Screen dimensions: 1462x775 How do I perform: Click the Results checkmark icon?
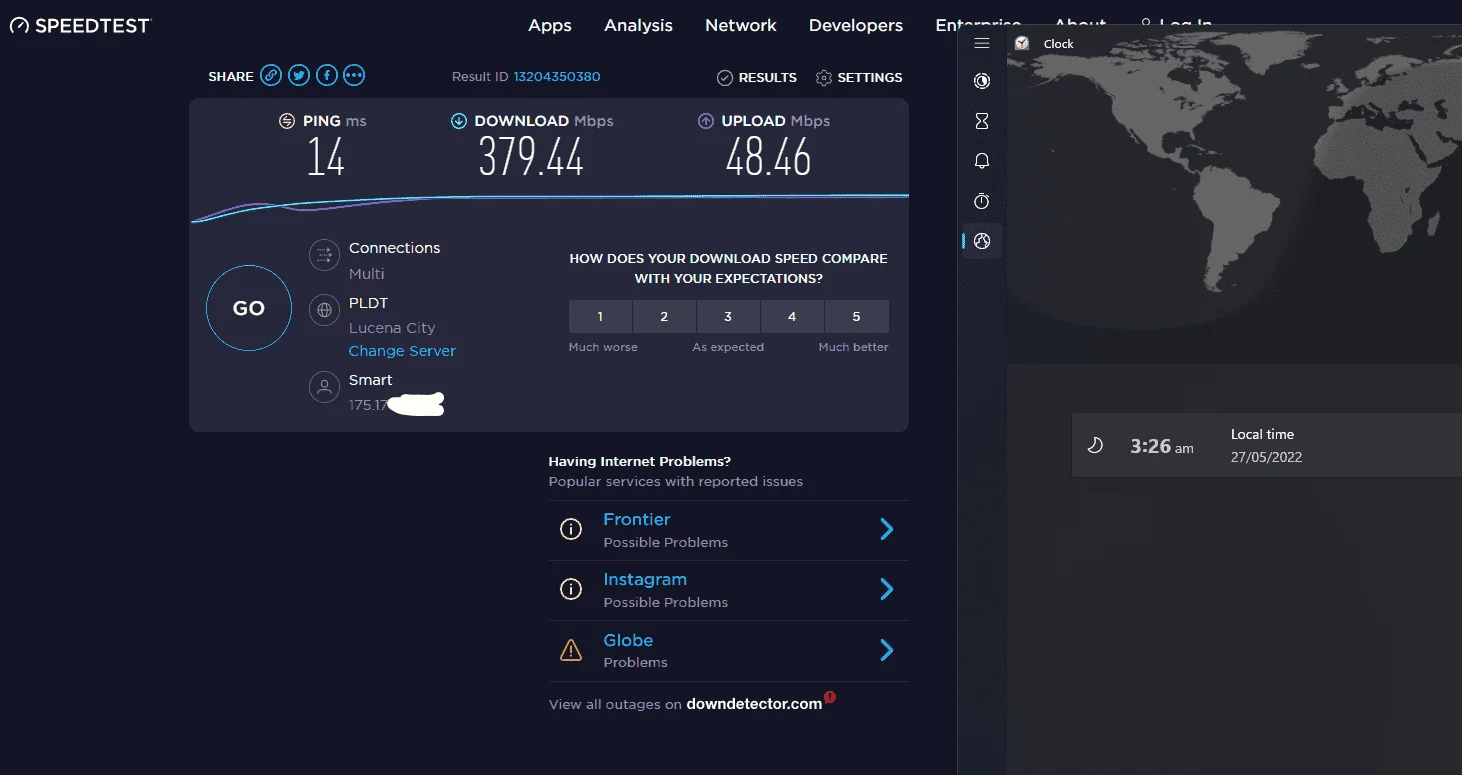tap(725, 78)
